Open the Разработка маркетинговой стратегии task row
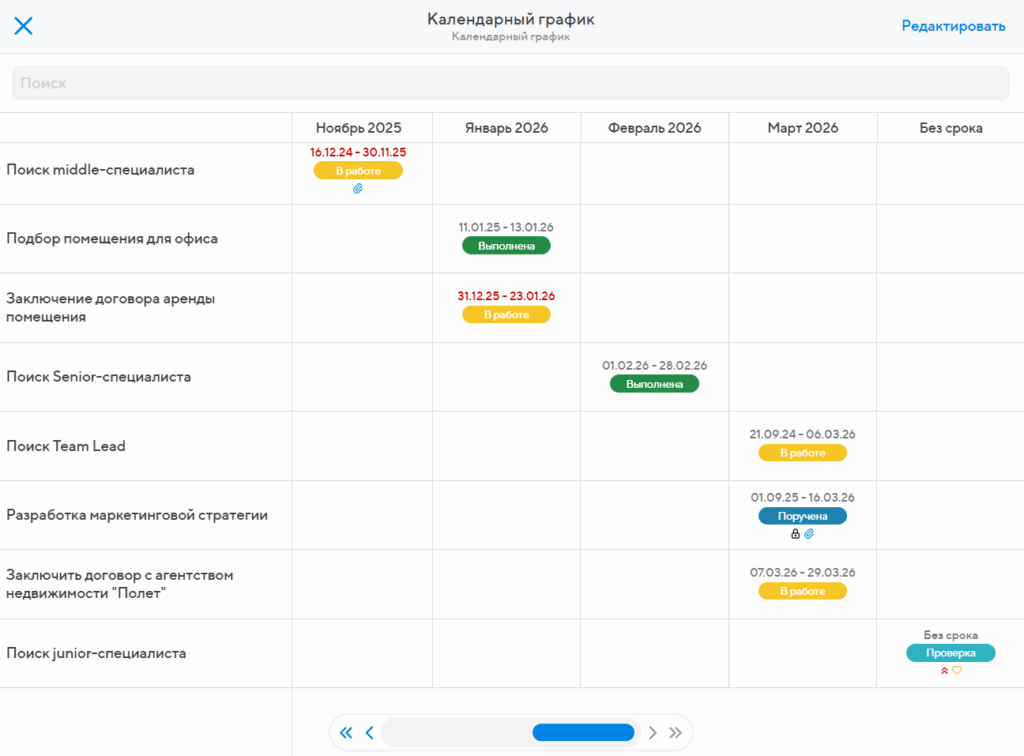This screenshot has width=1024, height=756. pyautogui.click(x=137, y=515)
